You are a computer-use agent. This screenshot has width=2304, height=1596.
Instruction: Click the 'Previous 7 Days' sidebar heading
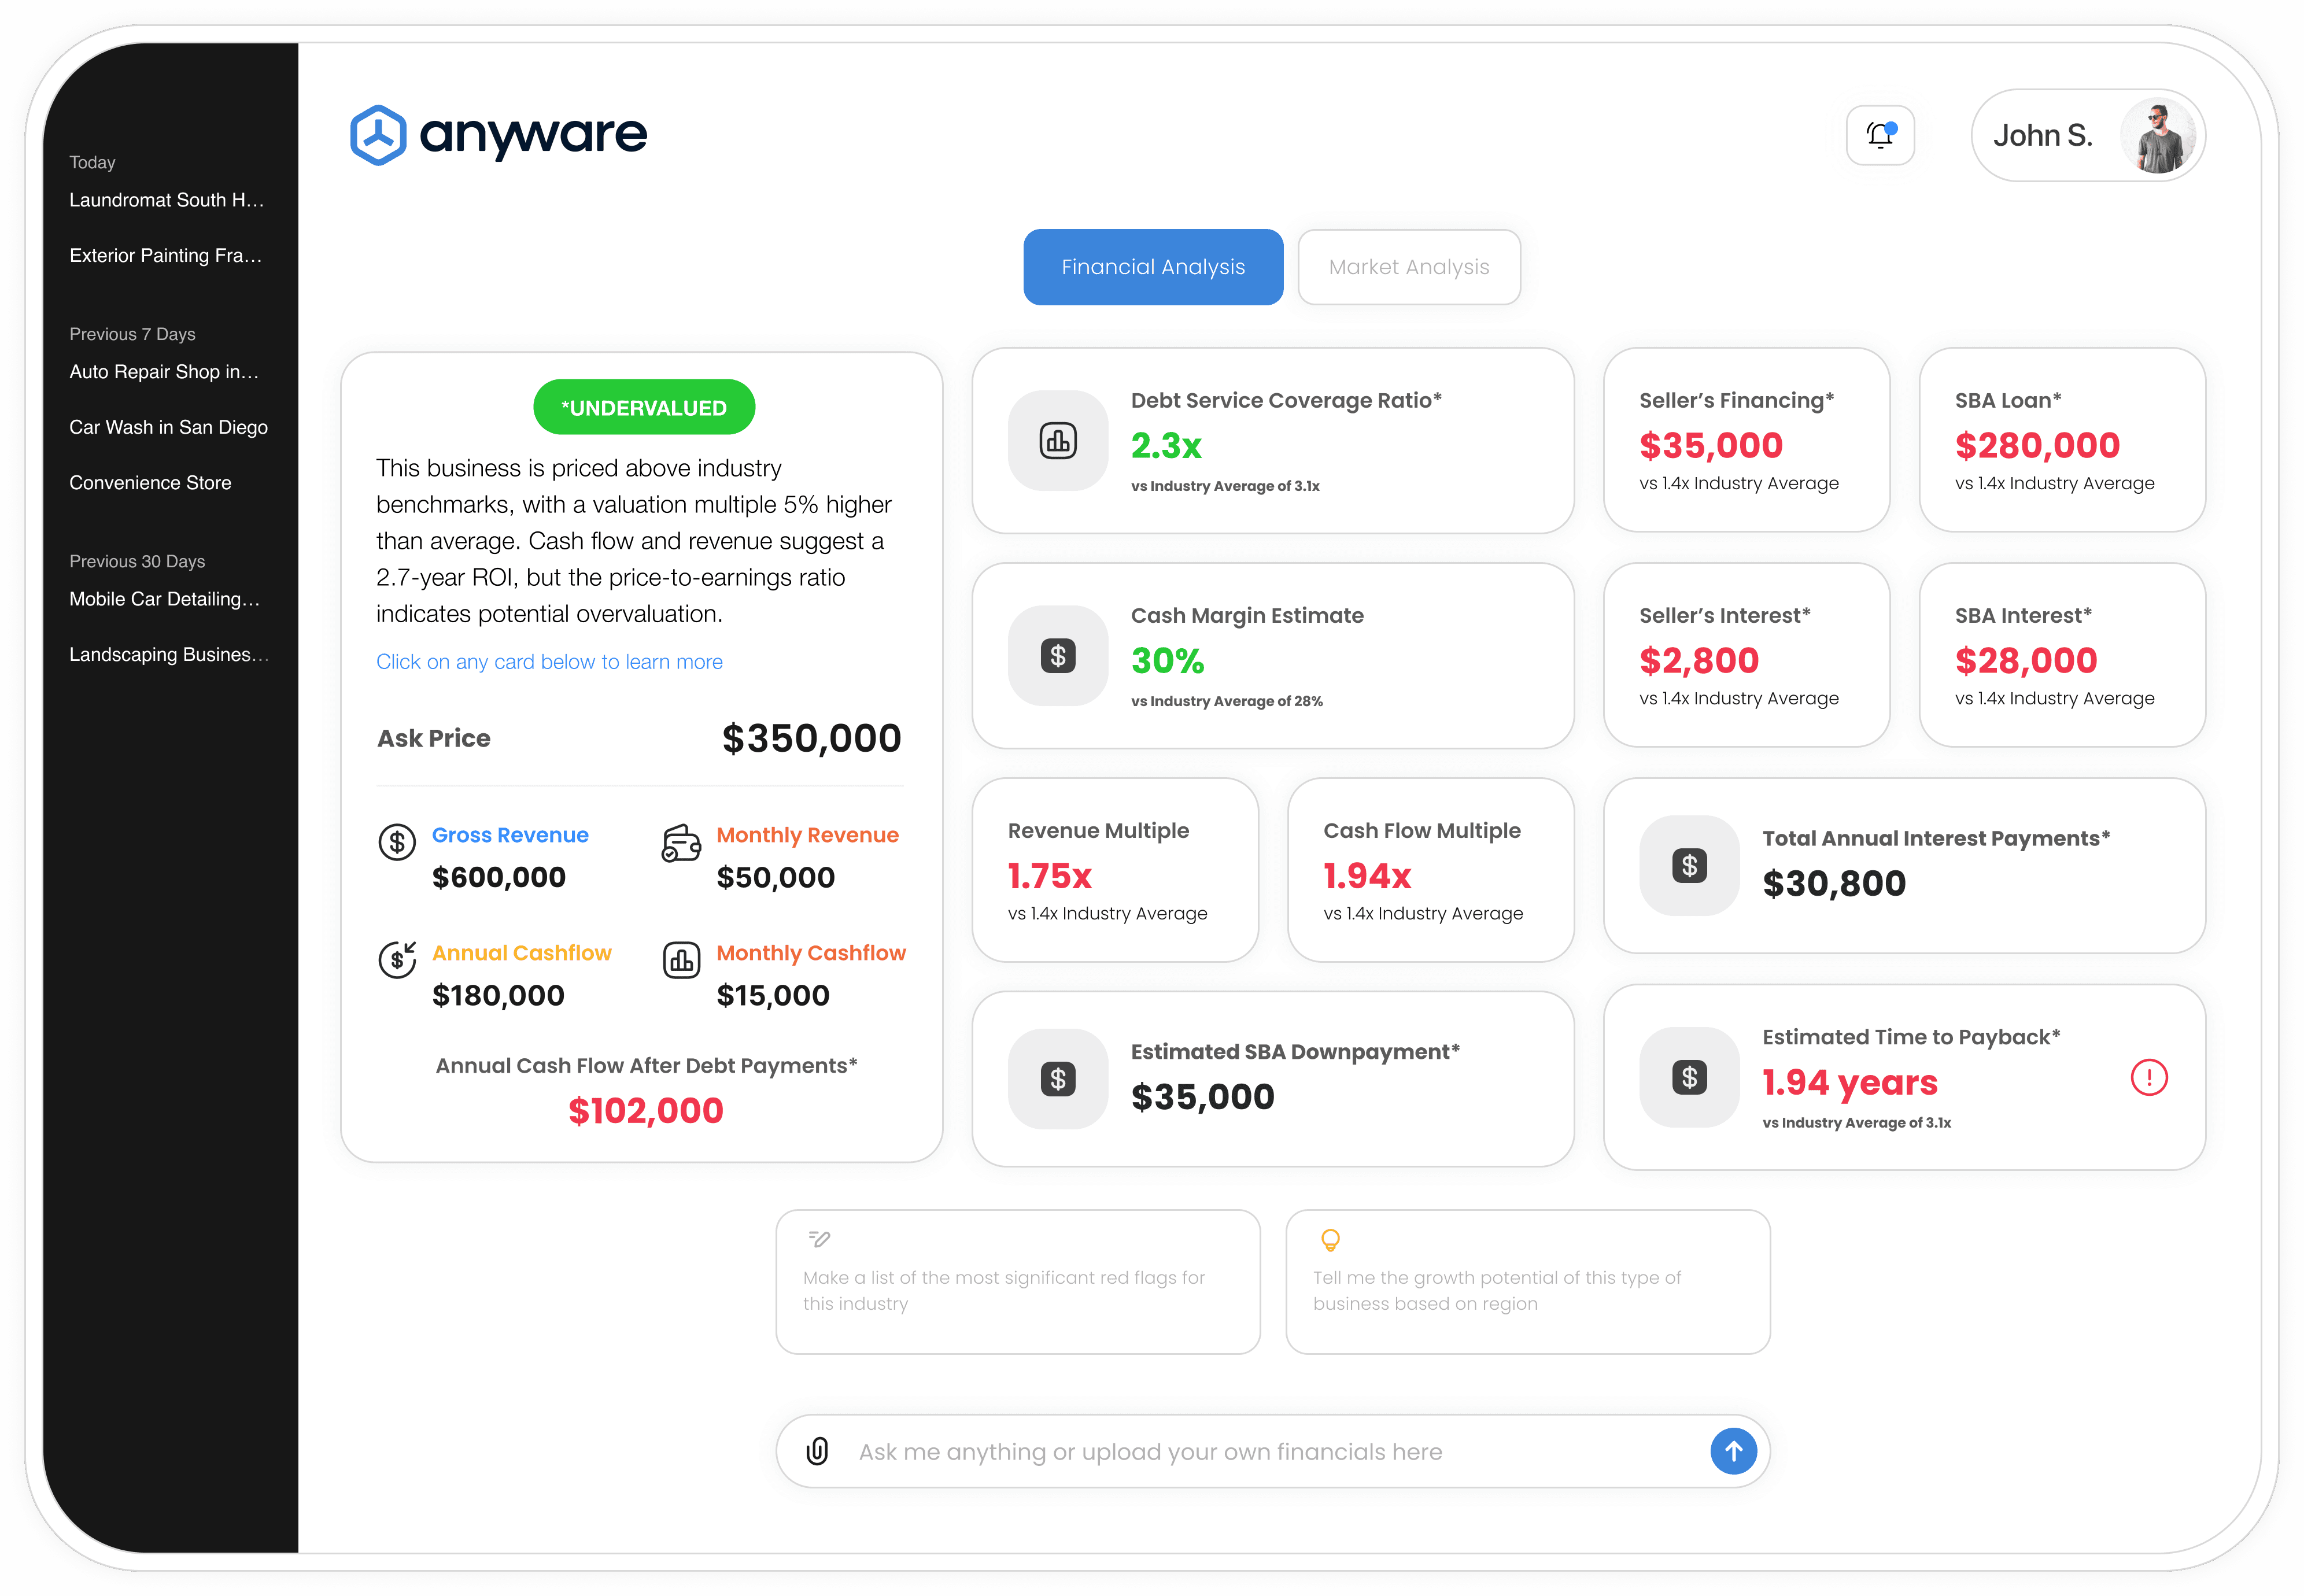(x=132, y=334)
